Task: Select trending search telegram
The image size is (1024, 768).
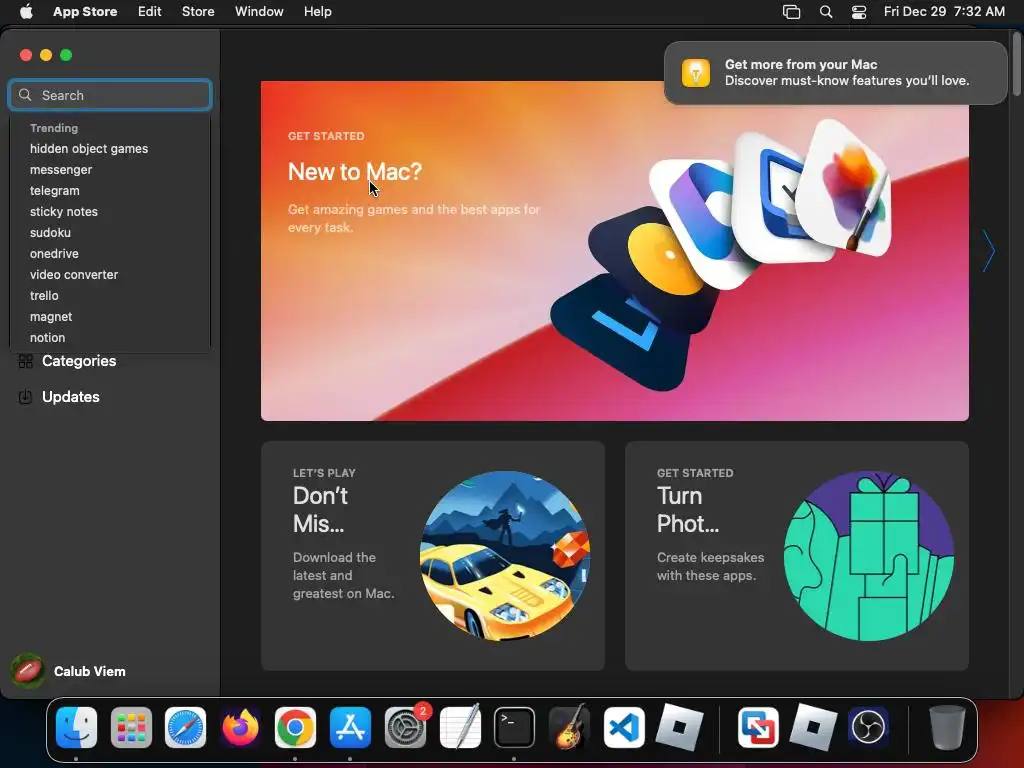Action: point(54,191)
